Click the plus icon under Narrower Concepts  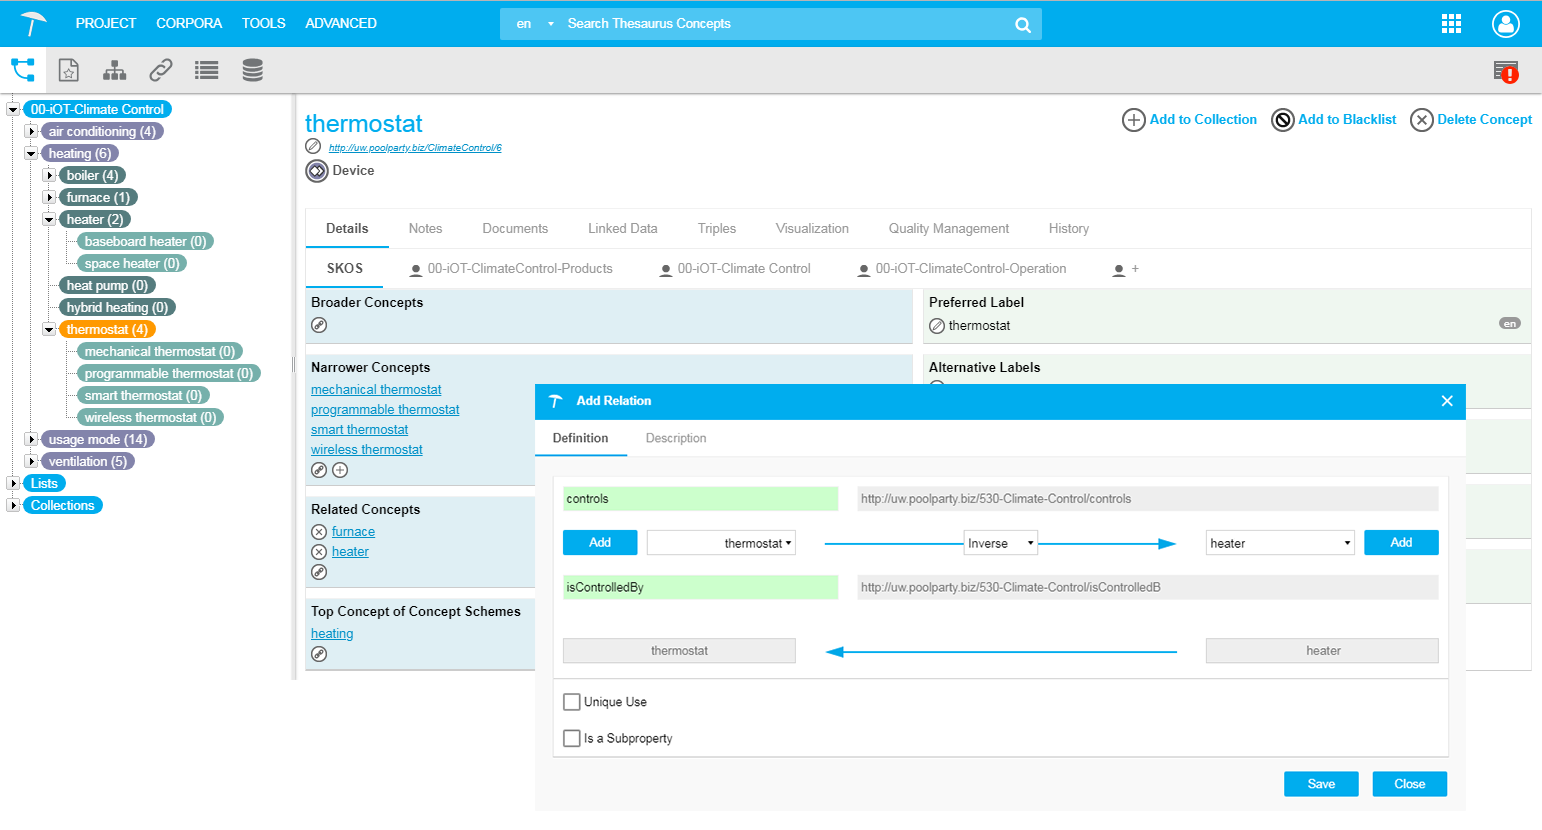pyautogui.click(x=340, y=470)
